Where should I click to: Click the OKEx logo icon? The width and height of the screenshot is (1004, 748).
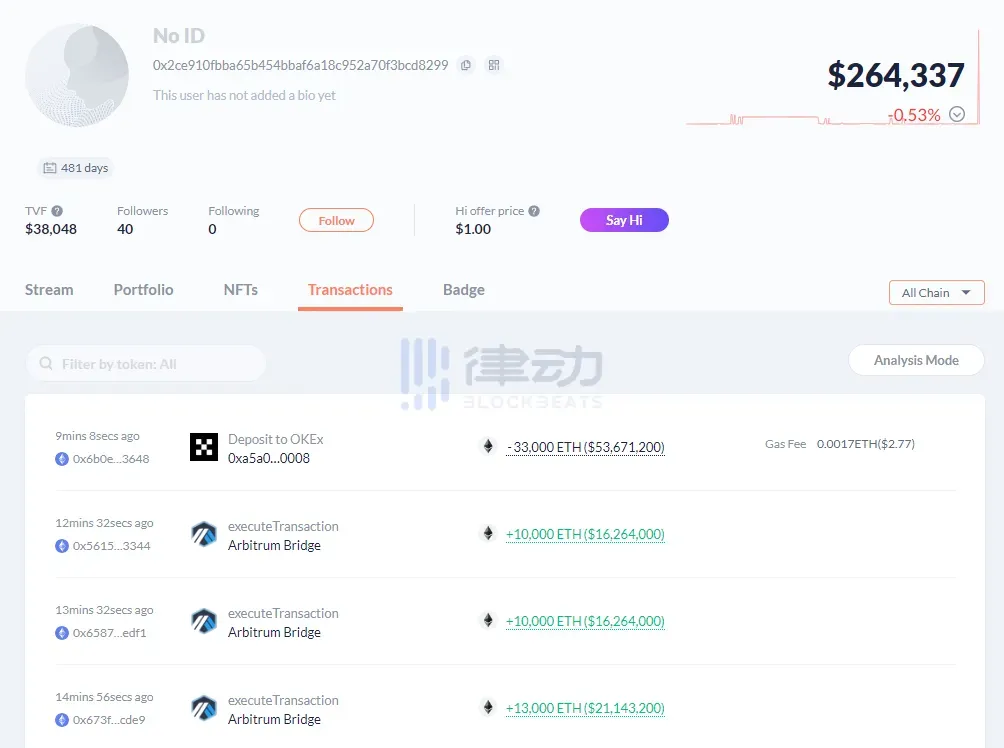[x=204, y=447]
